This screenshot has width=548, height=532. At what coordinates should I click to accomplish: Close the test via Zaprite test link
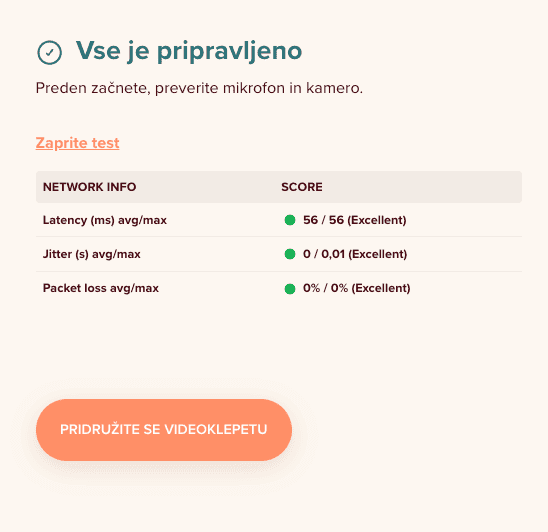click(78, 143)
